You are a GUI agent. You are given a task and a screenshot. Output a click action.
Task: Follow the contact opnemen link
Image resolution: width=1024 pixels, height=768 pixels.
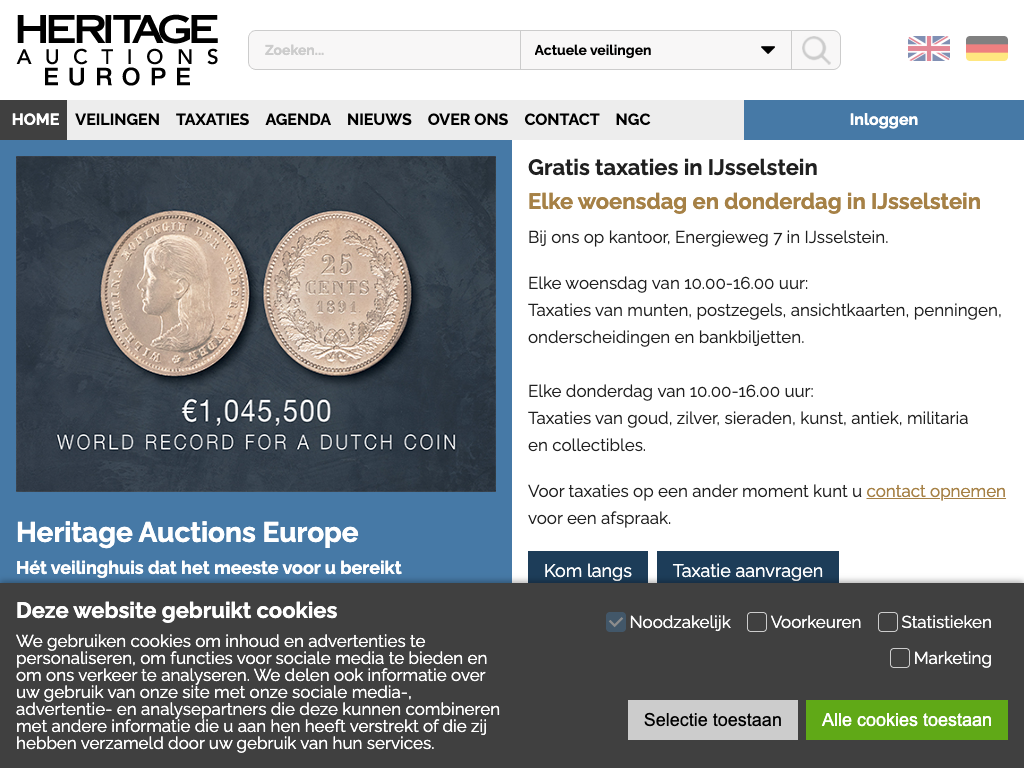pos(936,491)
